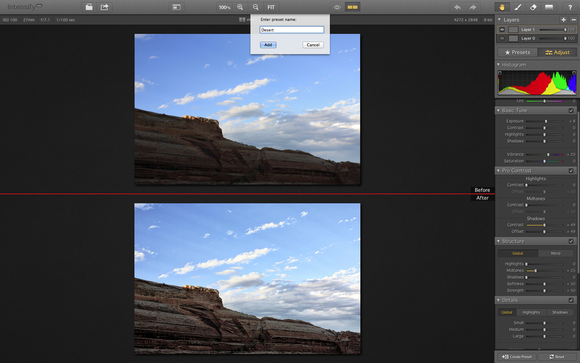Click the preset name input field
Image resolution: width=580 pixels, height=363 pixels.
pos(292,30)
